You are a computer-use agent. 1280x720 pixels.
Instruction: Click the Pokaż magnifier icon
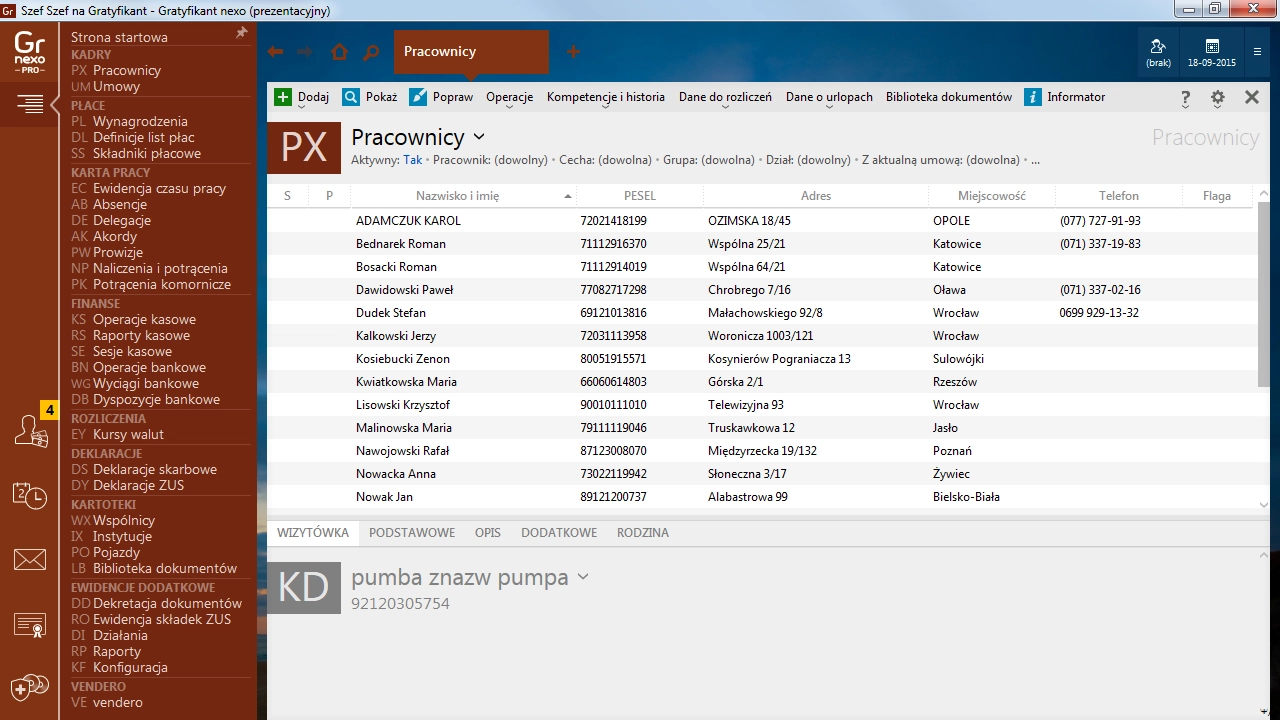[351, 97]
